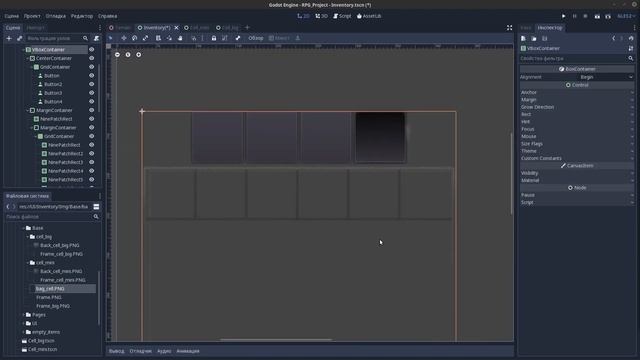640x360 pixels.
Task: Open the Анимация bottom panel
Action: (188, 351)
